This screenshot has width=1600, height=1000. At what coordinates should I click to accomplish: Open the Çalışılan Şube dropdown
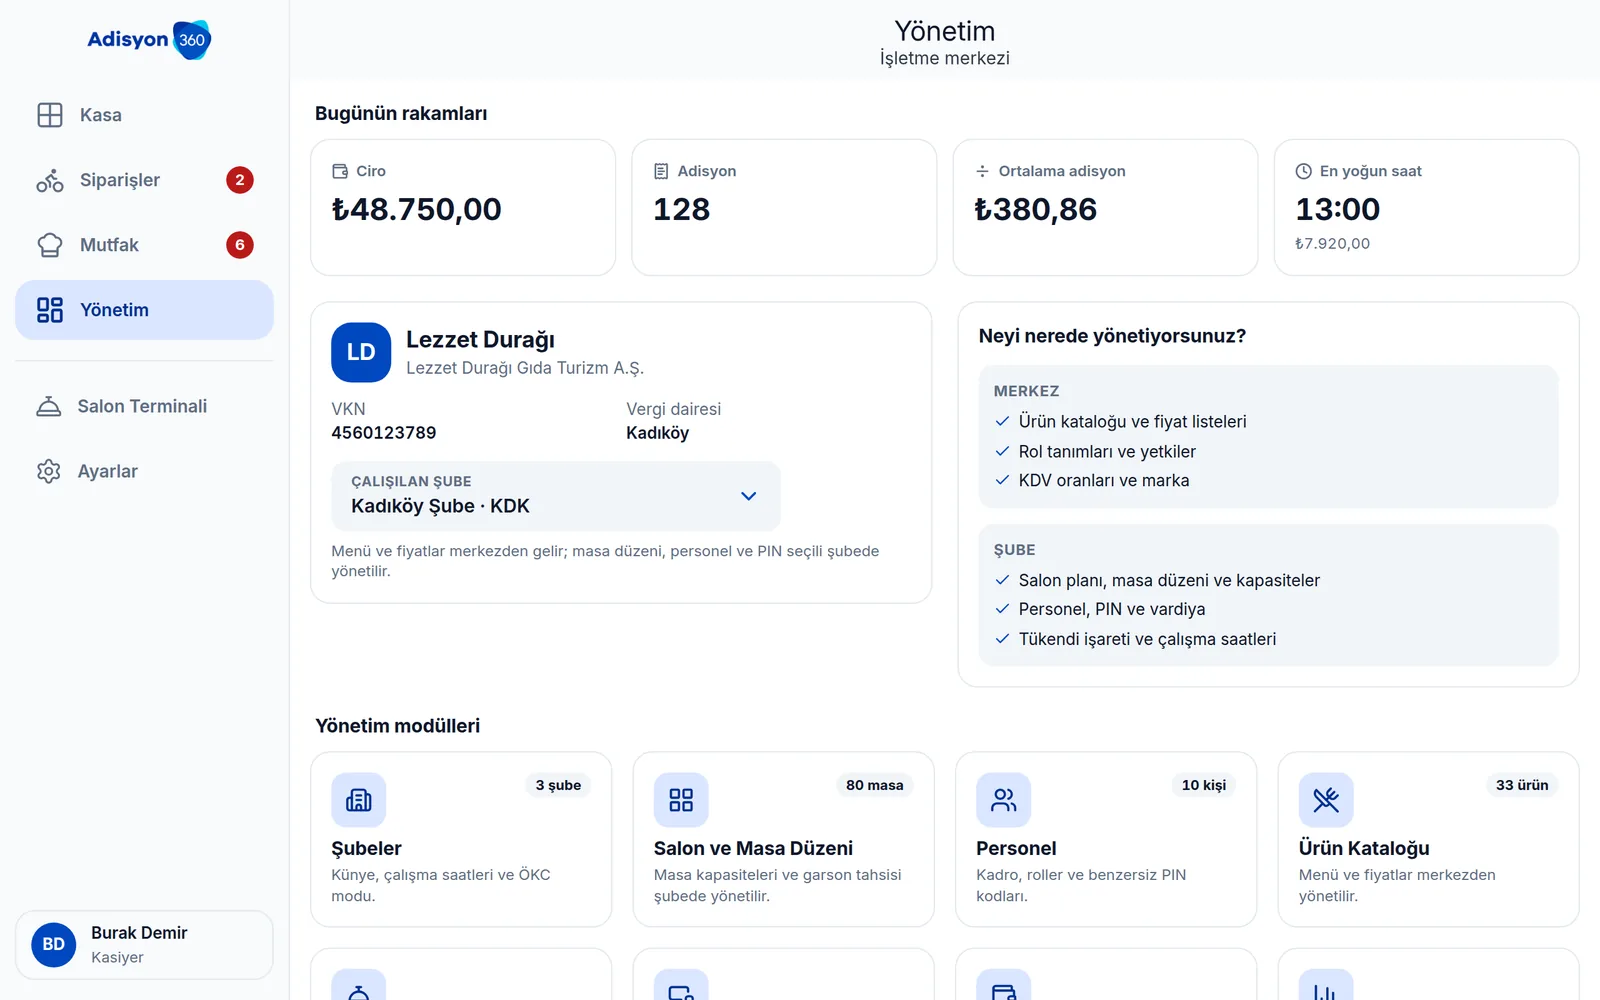(x=556, y=496)
